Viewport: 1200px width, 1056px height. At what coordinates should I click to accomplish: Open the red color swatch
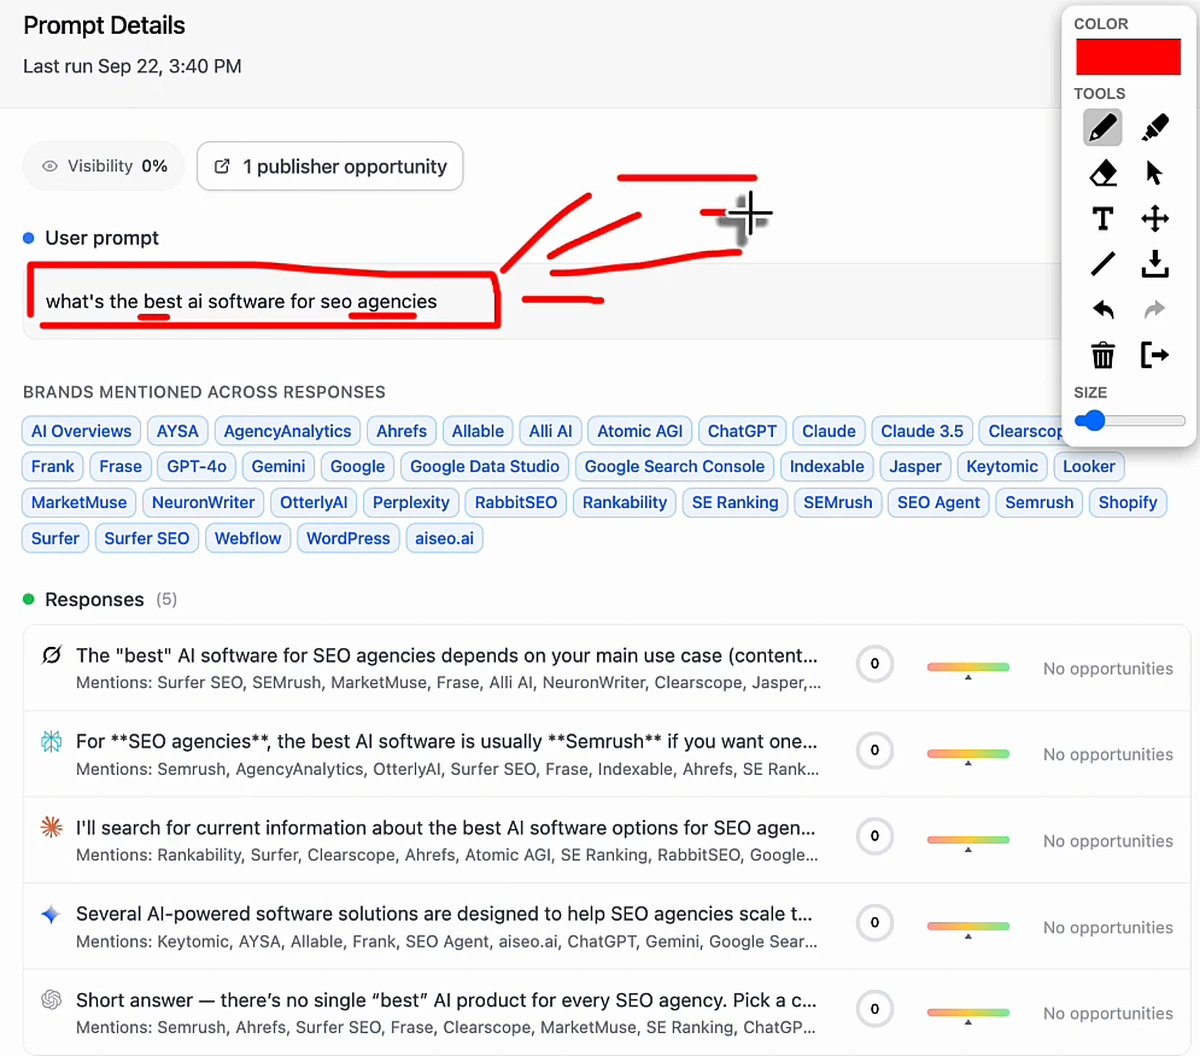coord(1128,57)
